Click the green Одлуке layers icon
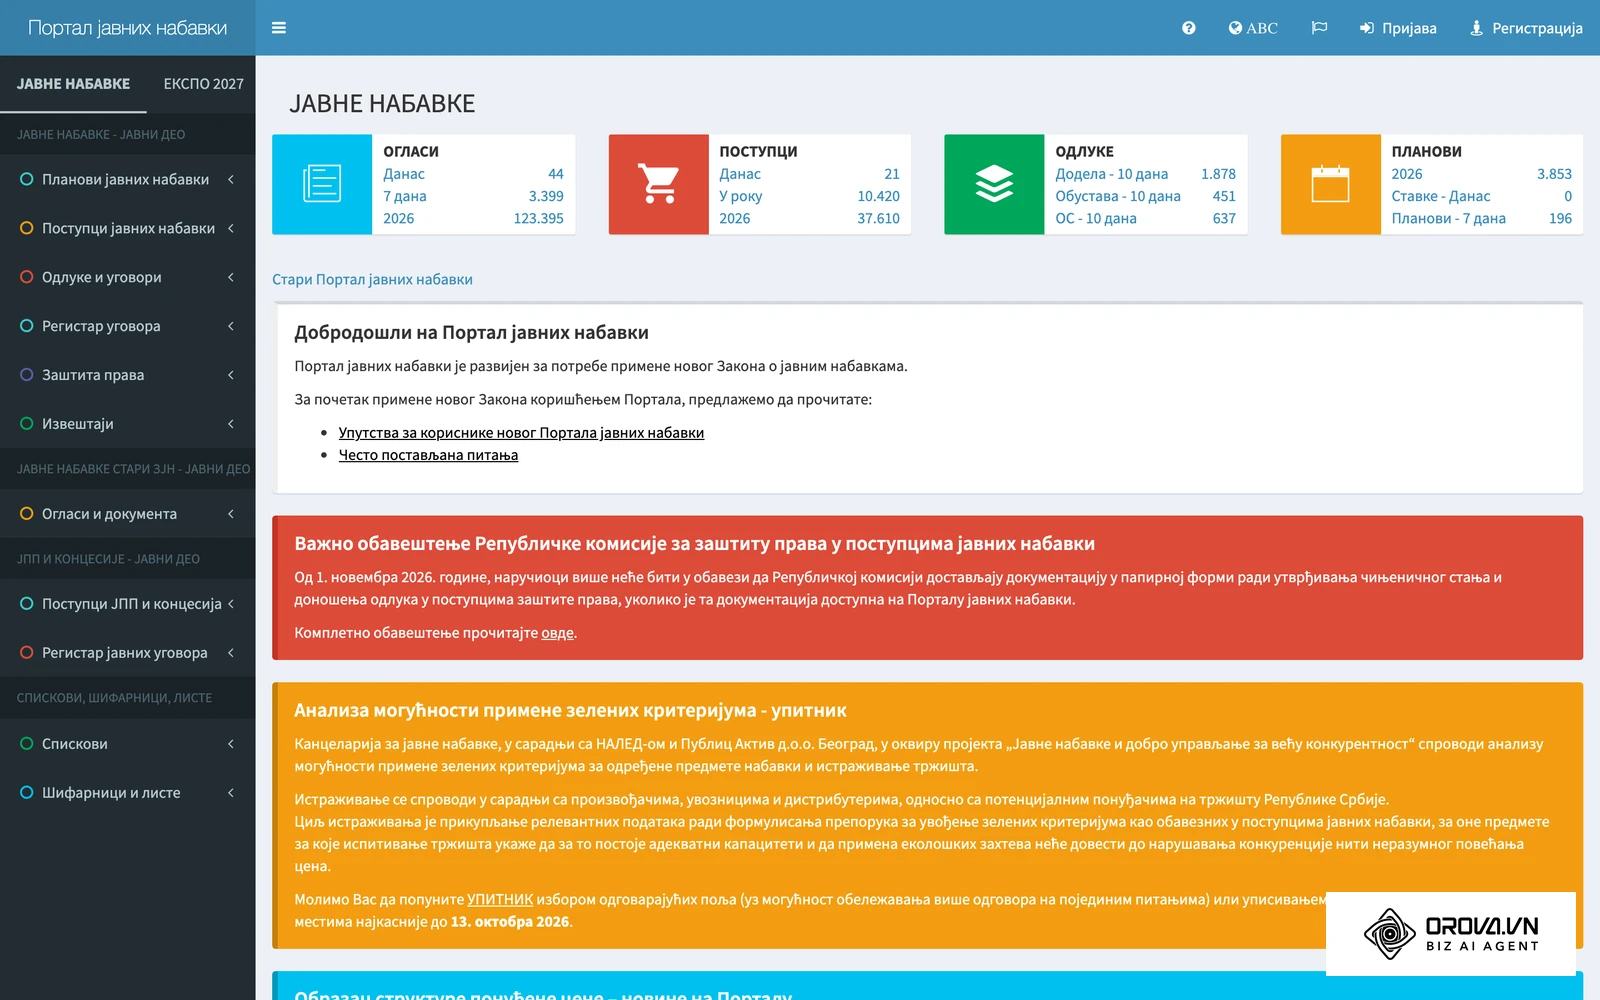 pyautogui.click(x=994, y=184)
